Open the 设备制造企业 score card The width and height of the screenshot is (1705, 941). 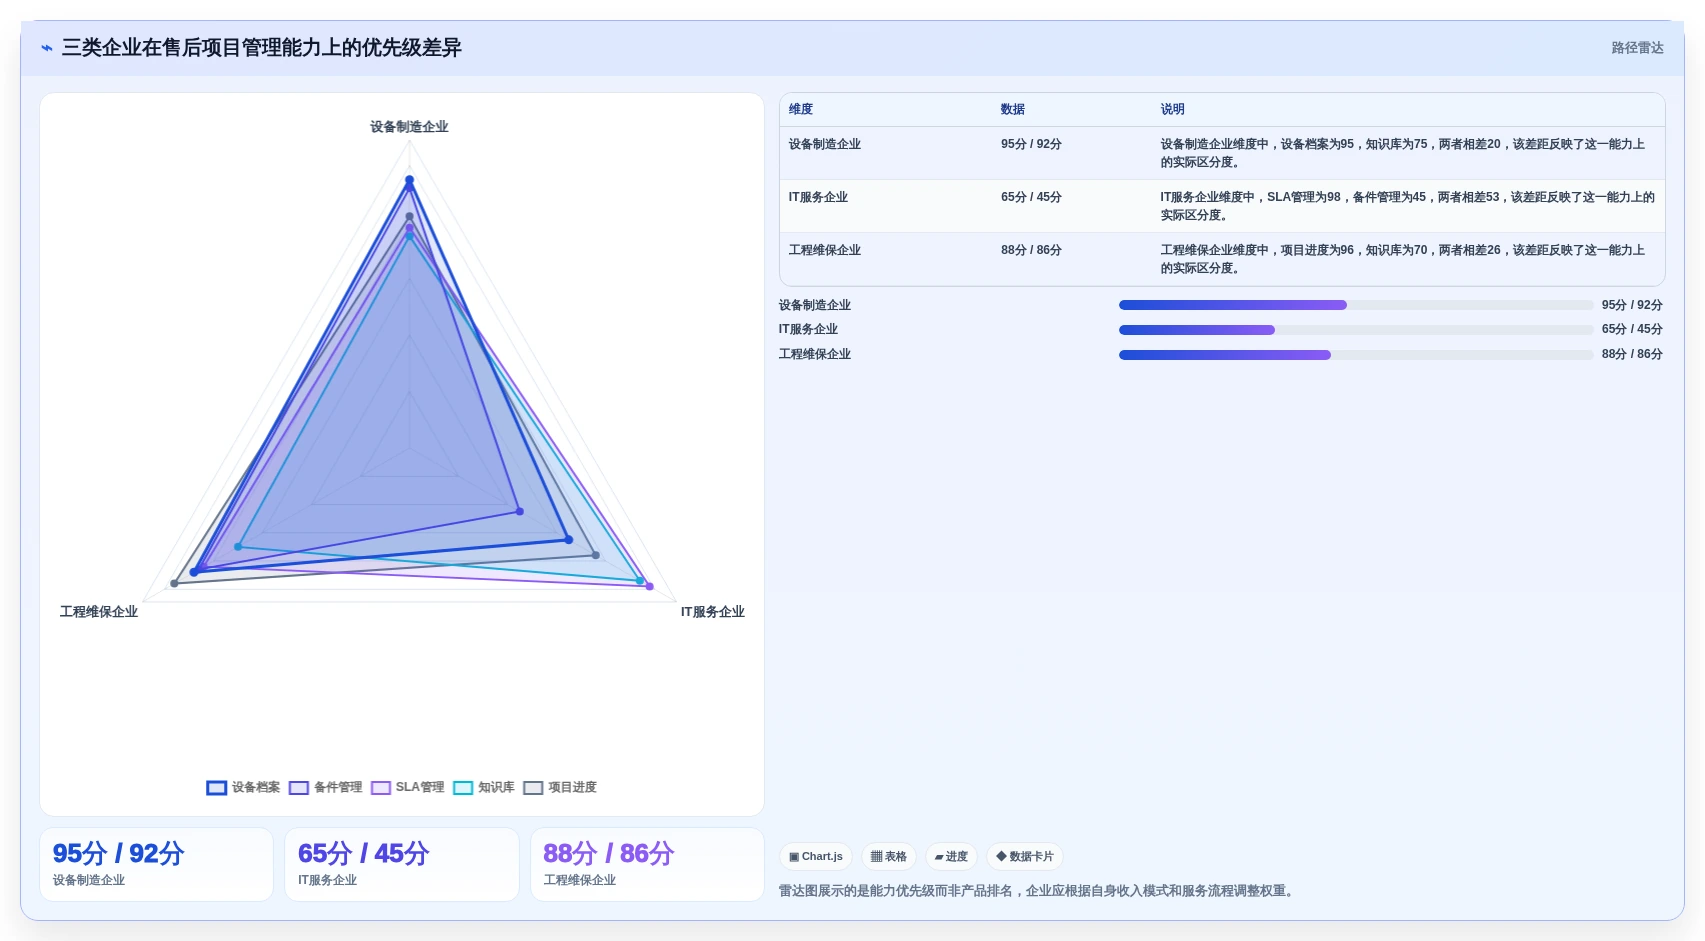coord(157,864)
